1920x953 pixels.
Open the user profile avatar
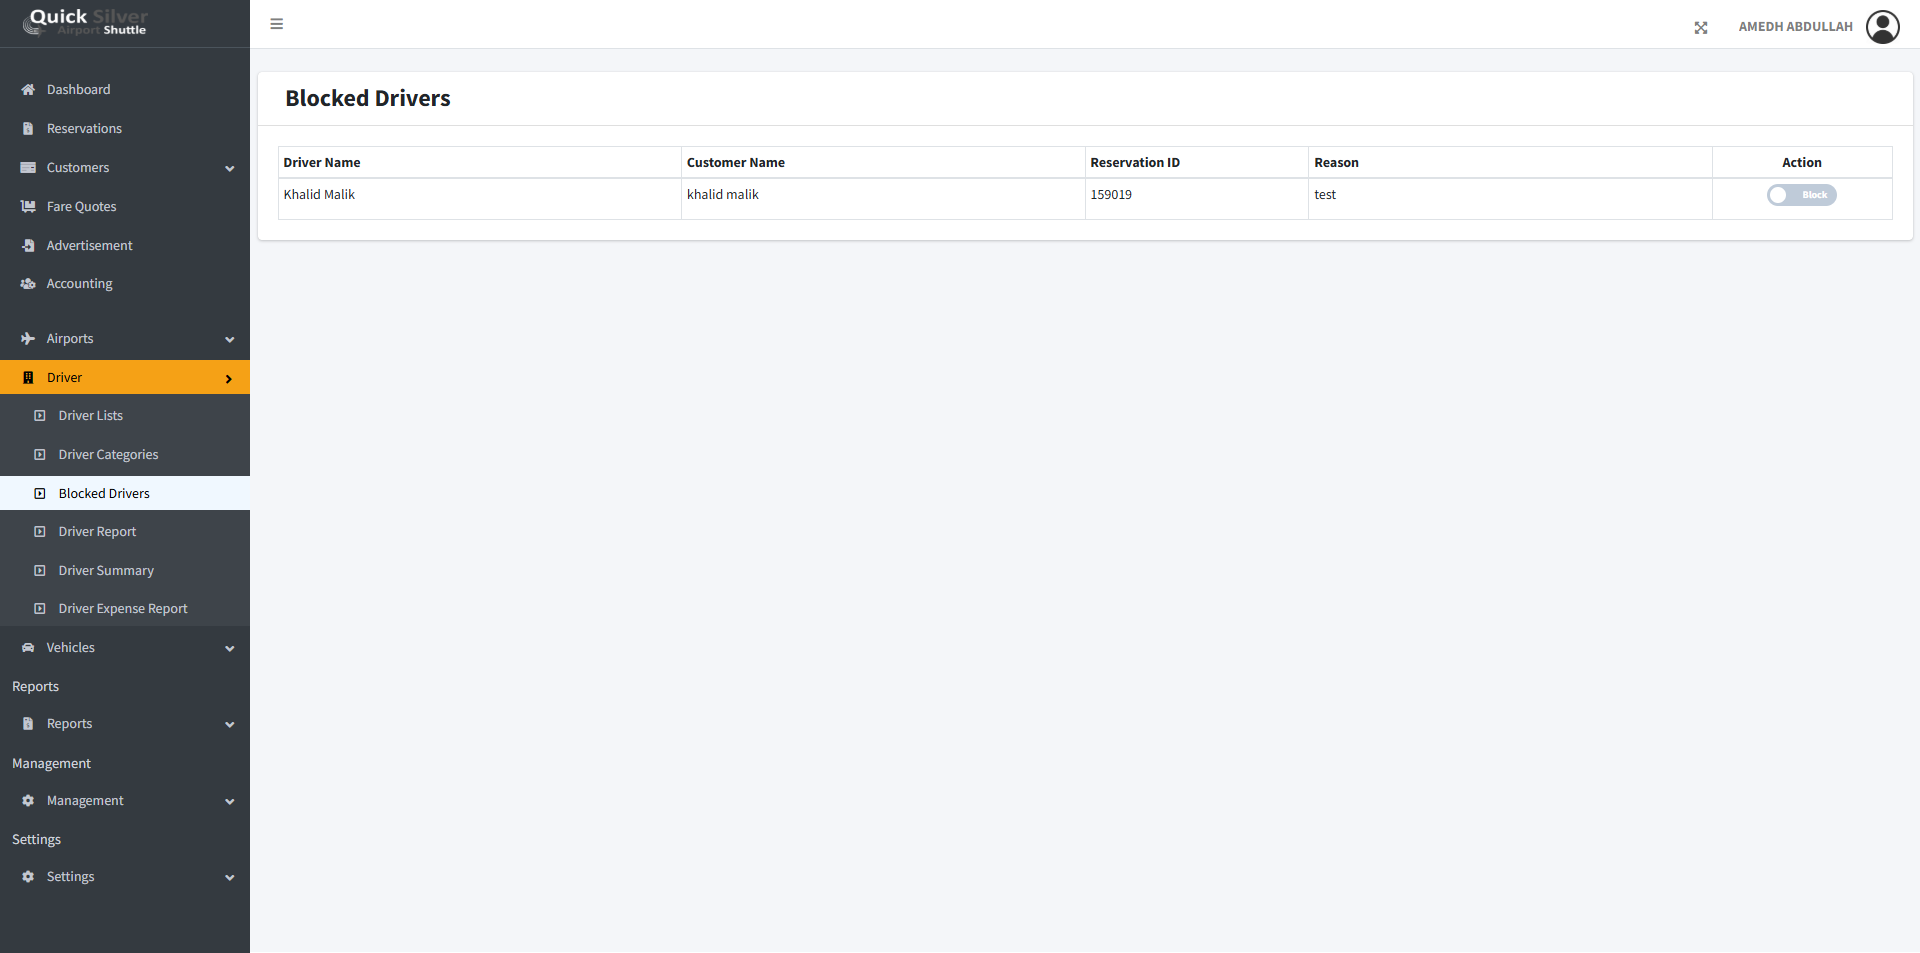pos(1883,27)
